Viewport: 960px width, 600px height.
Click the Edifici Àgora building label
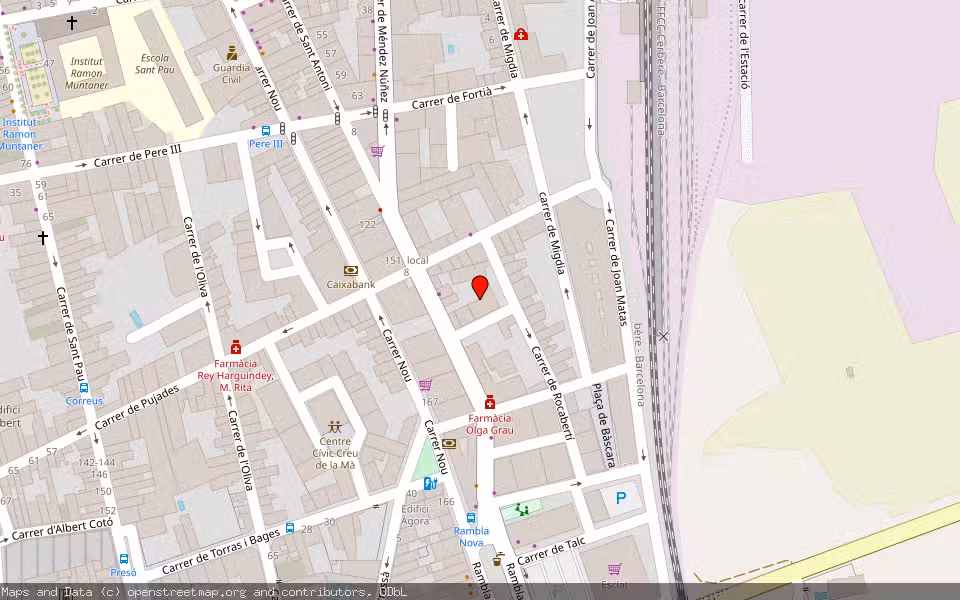point(415,515)
